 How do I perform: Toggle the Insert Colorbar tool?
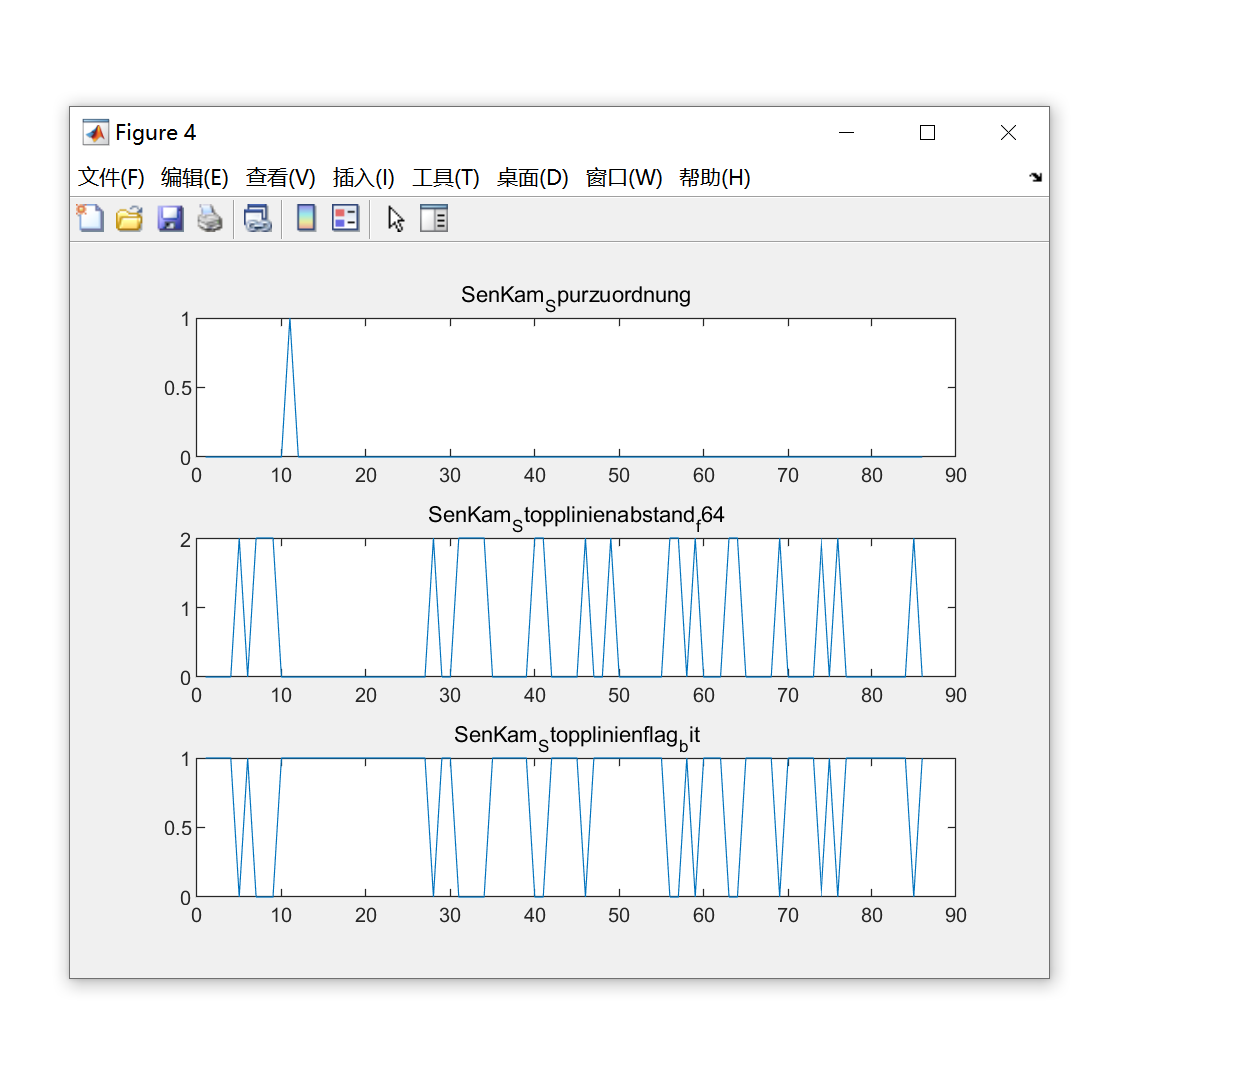(306, 218)
